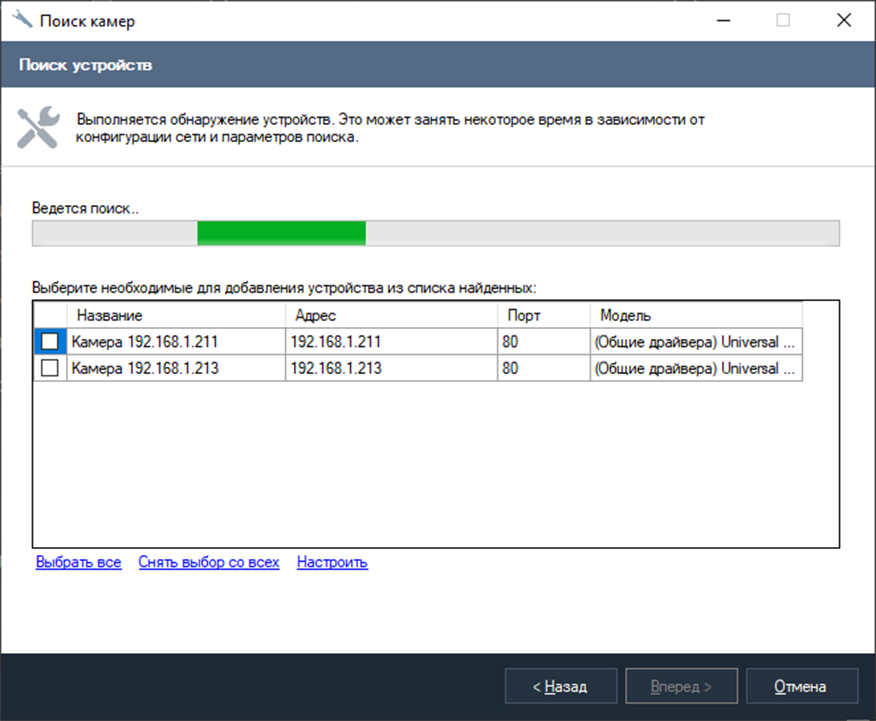Click the "Выбрать все" link
Viewport: 876px width, 721px height.
tap(78, 562)
